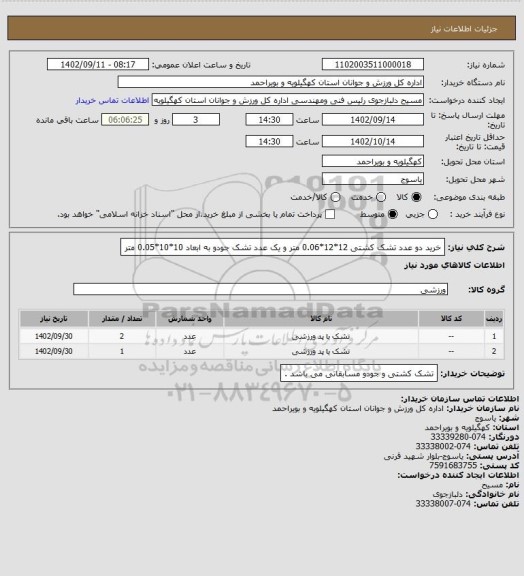Image resolution: width=524 pixels, height=576 pixels.
Task: Click the remaining time countdown 06:06:25
Action: point(125,120)
